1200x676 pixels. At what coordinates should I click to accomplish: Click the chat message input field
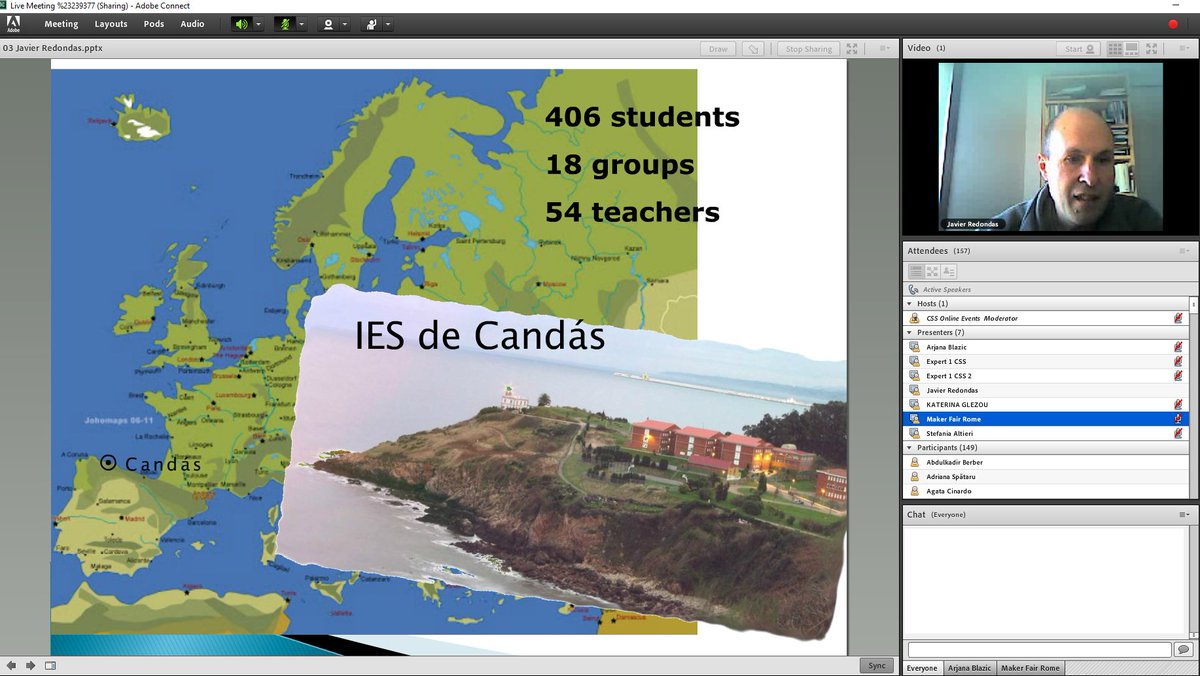coord(1040,648)
